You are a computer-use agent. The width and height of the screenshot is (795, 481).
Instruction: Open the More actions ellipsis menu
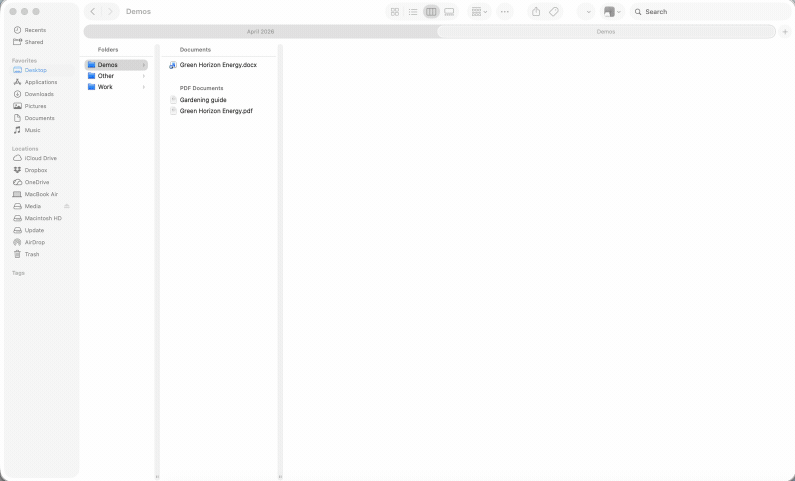(504, 12)
